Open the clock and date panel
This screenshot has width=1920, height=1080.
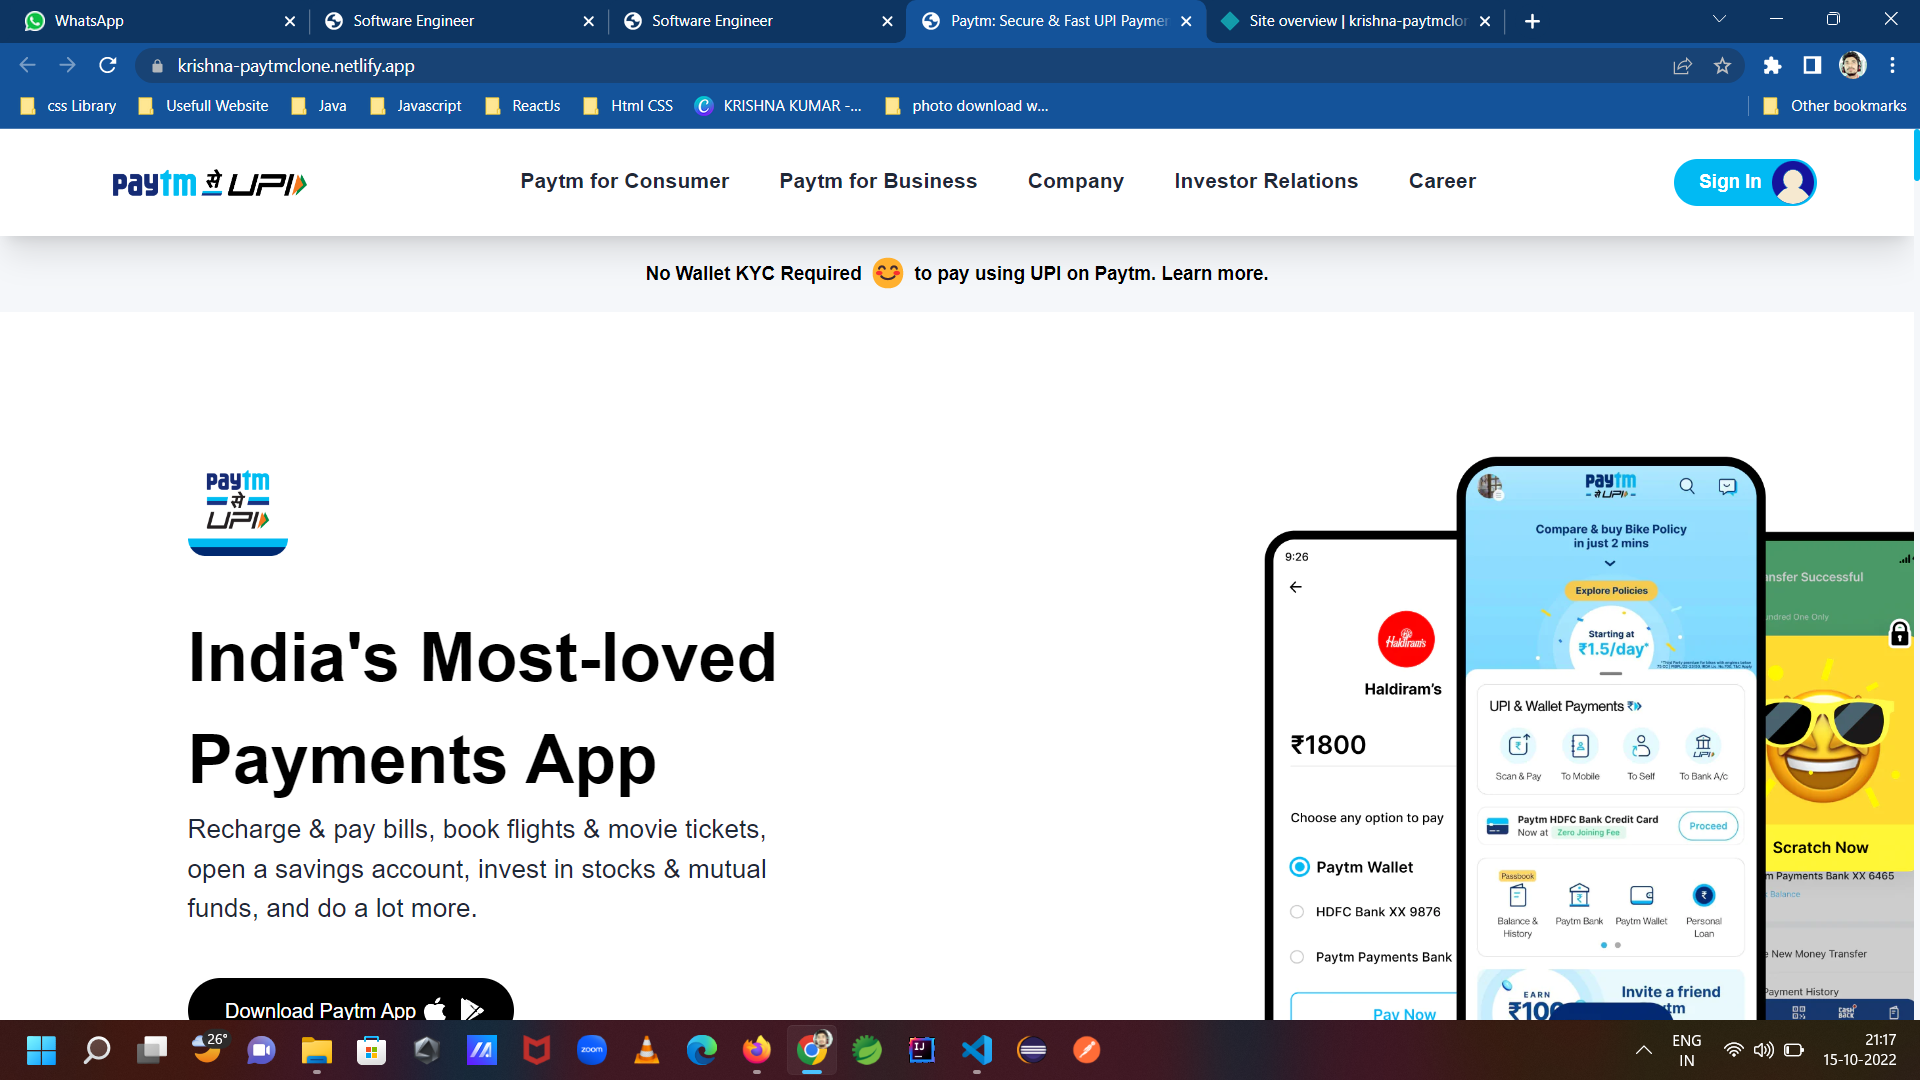click(1859, 1050)
